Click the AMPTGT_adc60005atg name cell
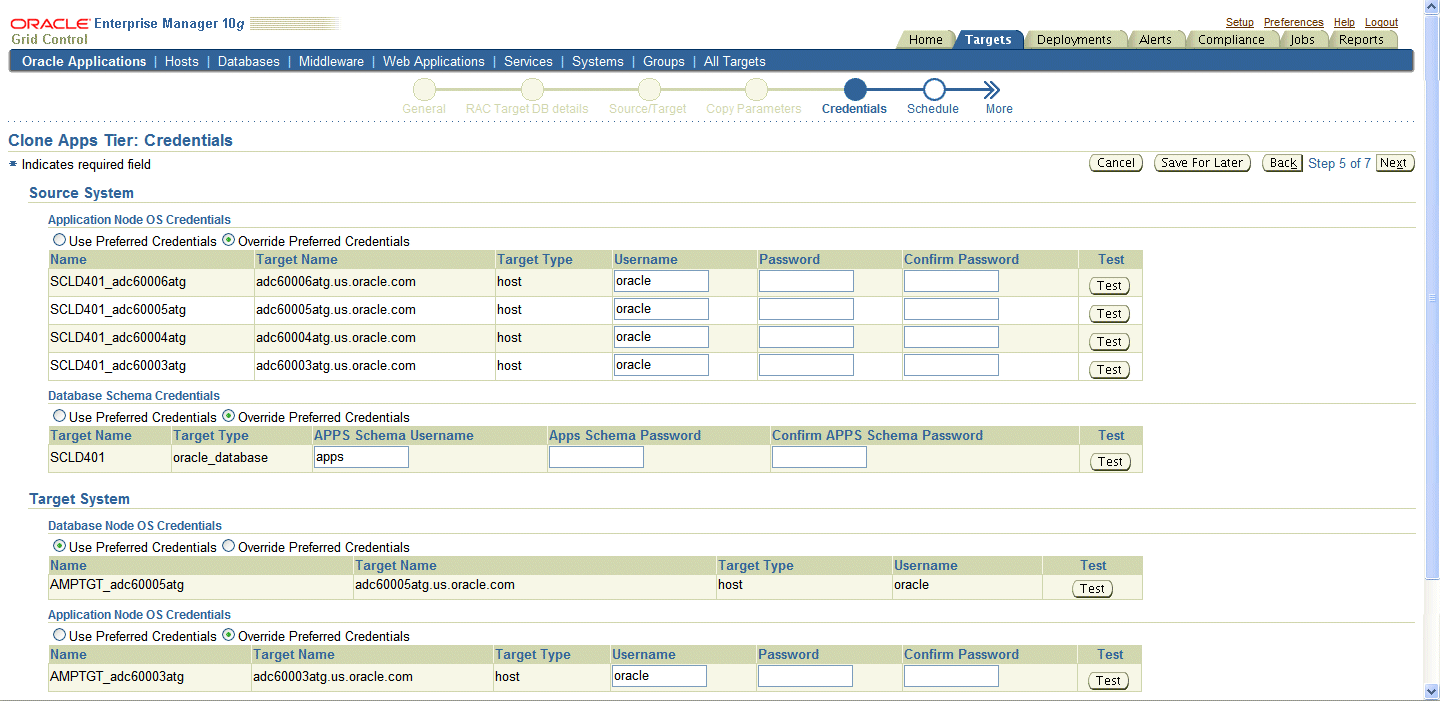Screen dimensions: 1440x701 (x=117, y=585)
